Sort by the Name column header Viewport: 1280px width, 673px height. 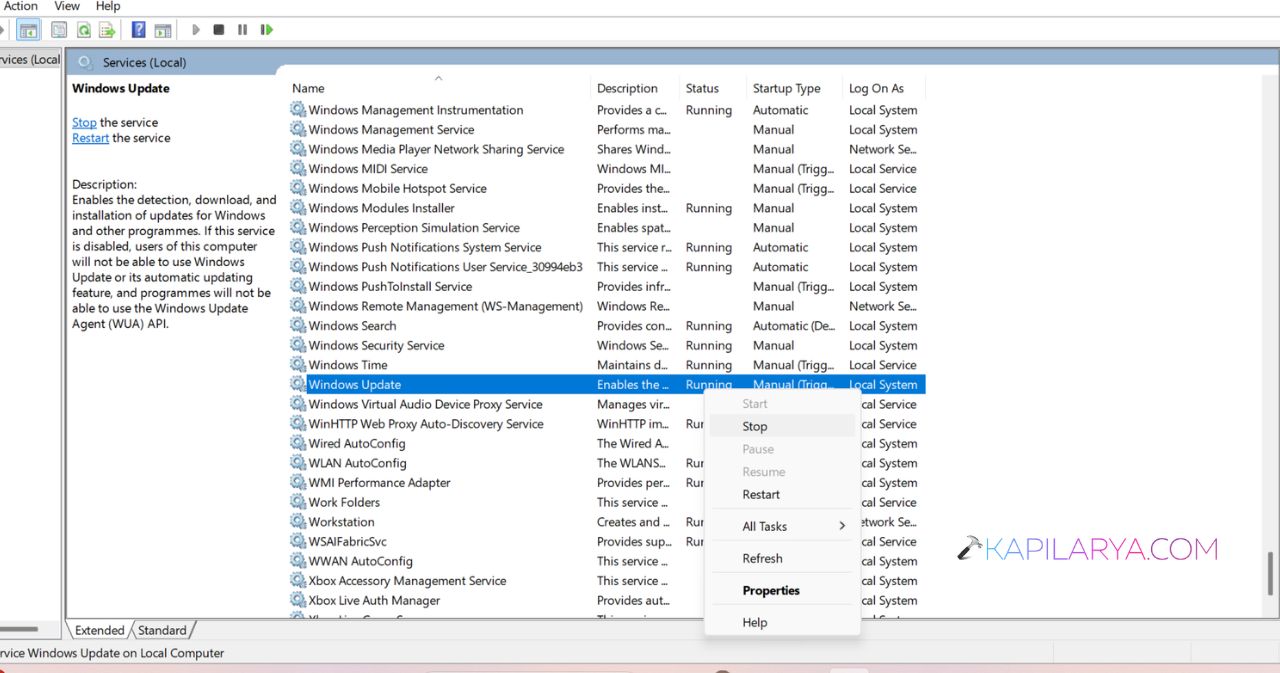(x=439, y=88)
